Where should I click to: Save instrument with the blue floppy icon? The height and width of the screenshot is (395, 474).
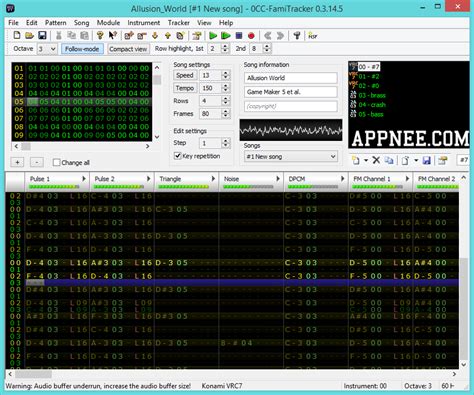coord(427,160)
